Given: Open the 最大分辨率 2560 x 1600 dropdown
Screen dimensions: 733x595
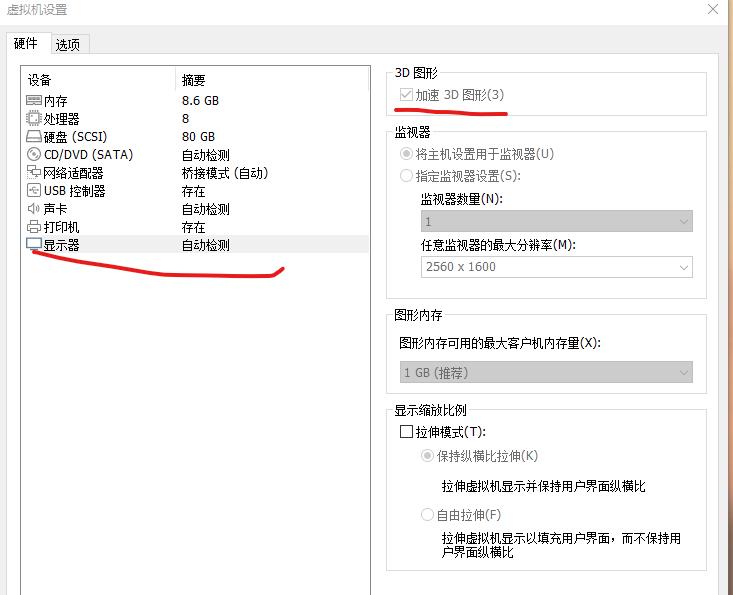Looking at the screenshot, I should tap(556, 267).
